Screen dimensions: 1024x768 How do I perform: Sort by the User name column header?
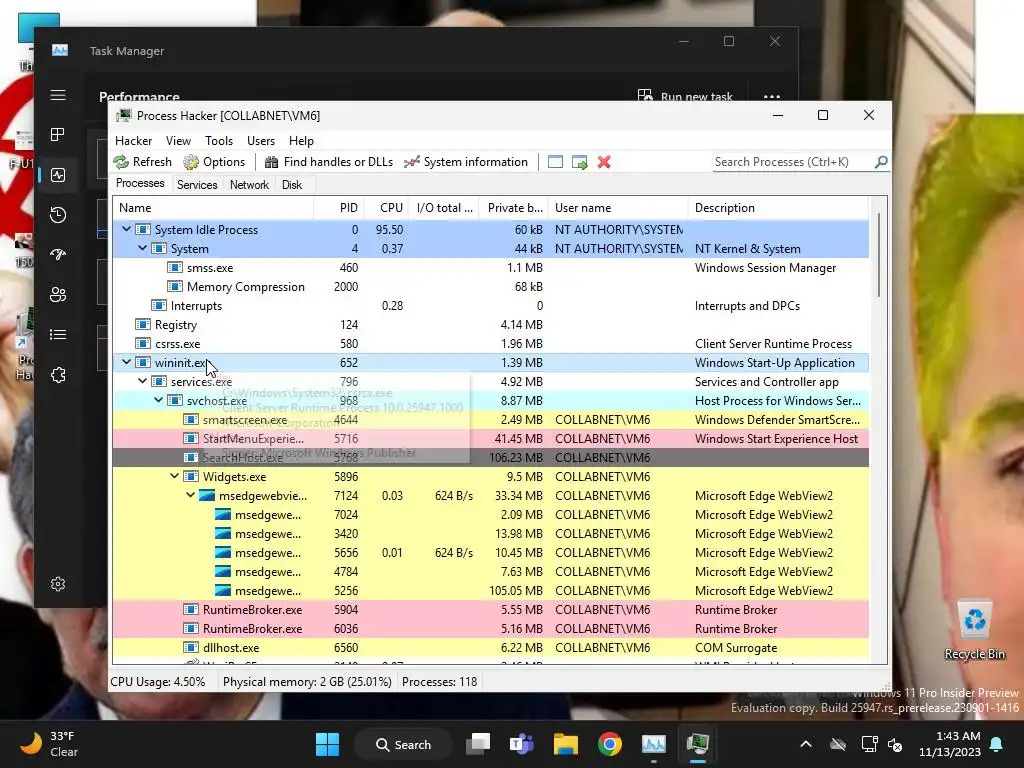(618, 208)
